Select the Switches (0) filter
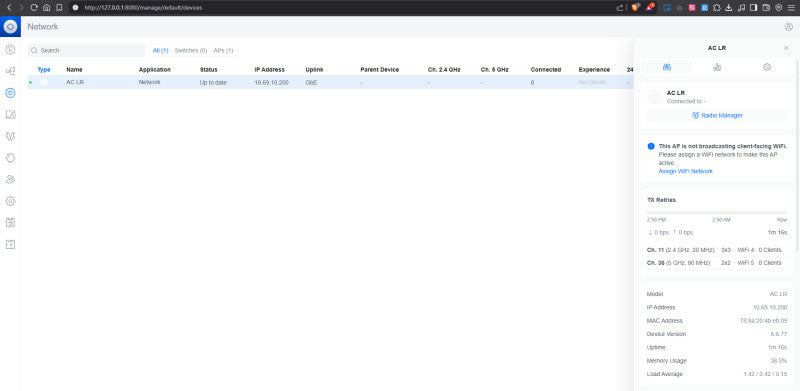 click(x=191, y=51)
